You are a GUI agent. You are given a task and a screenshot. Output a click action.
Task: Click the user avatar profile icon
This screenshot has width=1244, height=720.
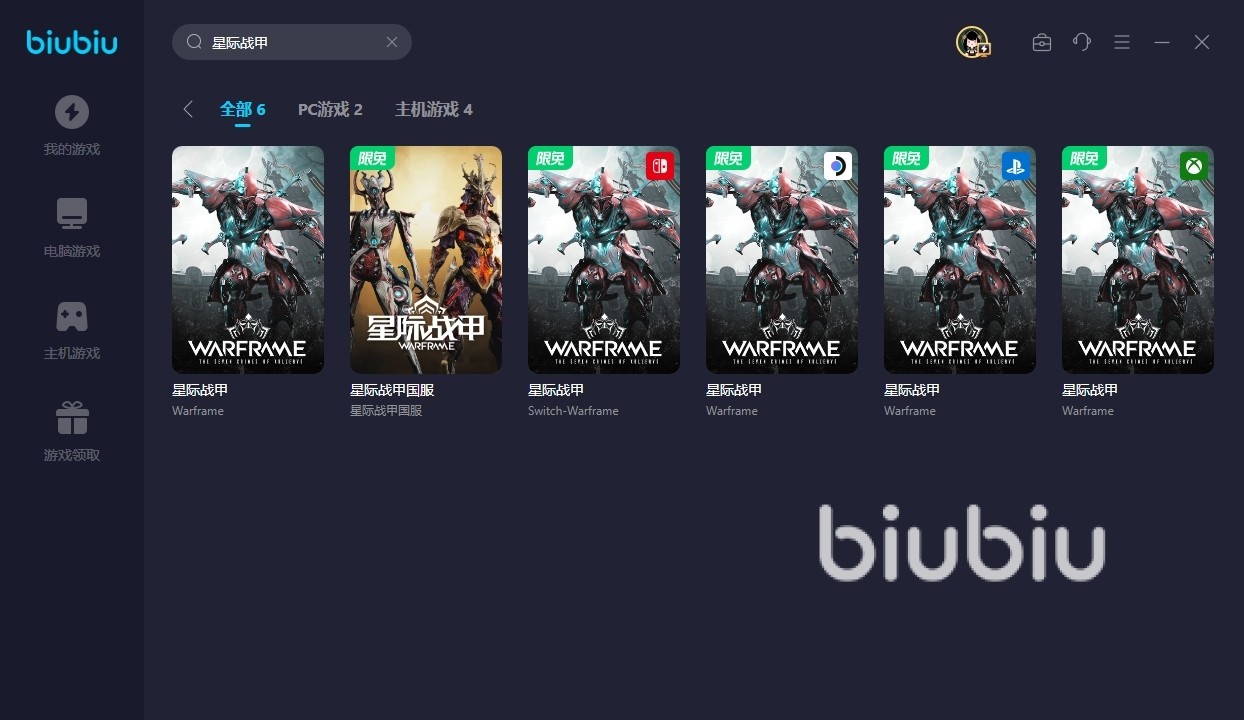pyautogui.click(x=972, y=42)
